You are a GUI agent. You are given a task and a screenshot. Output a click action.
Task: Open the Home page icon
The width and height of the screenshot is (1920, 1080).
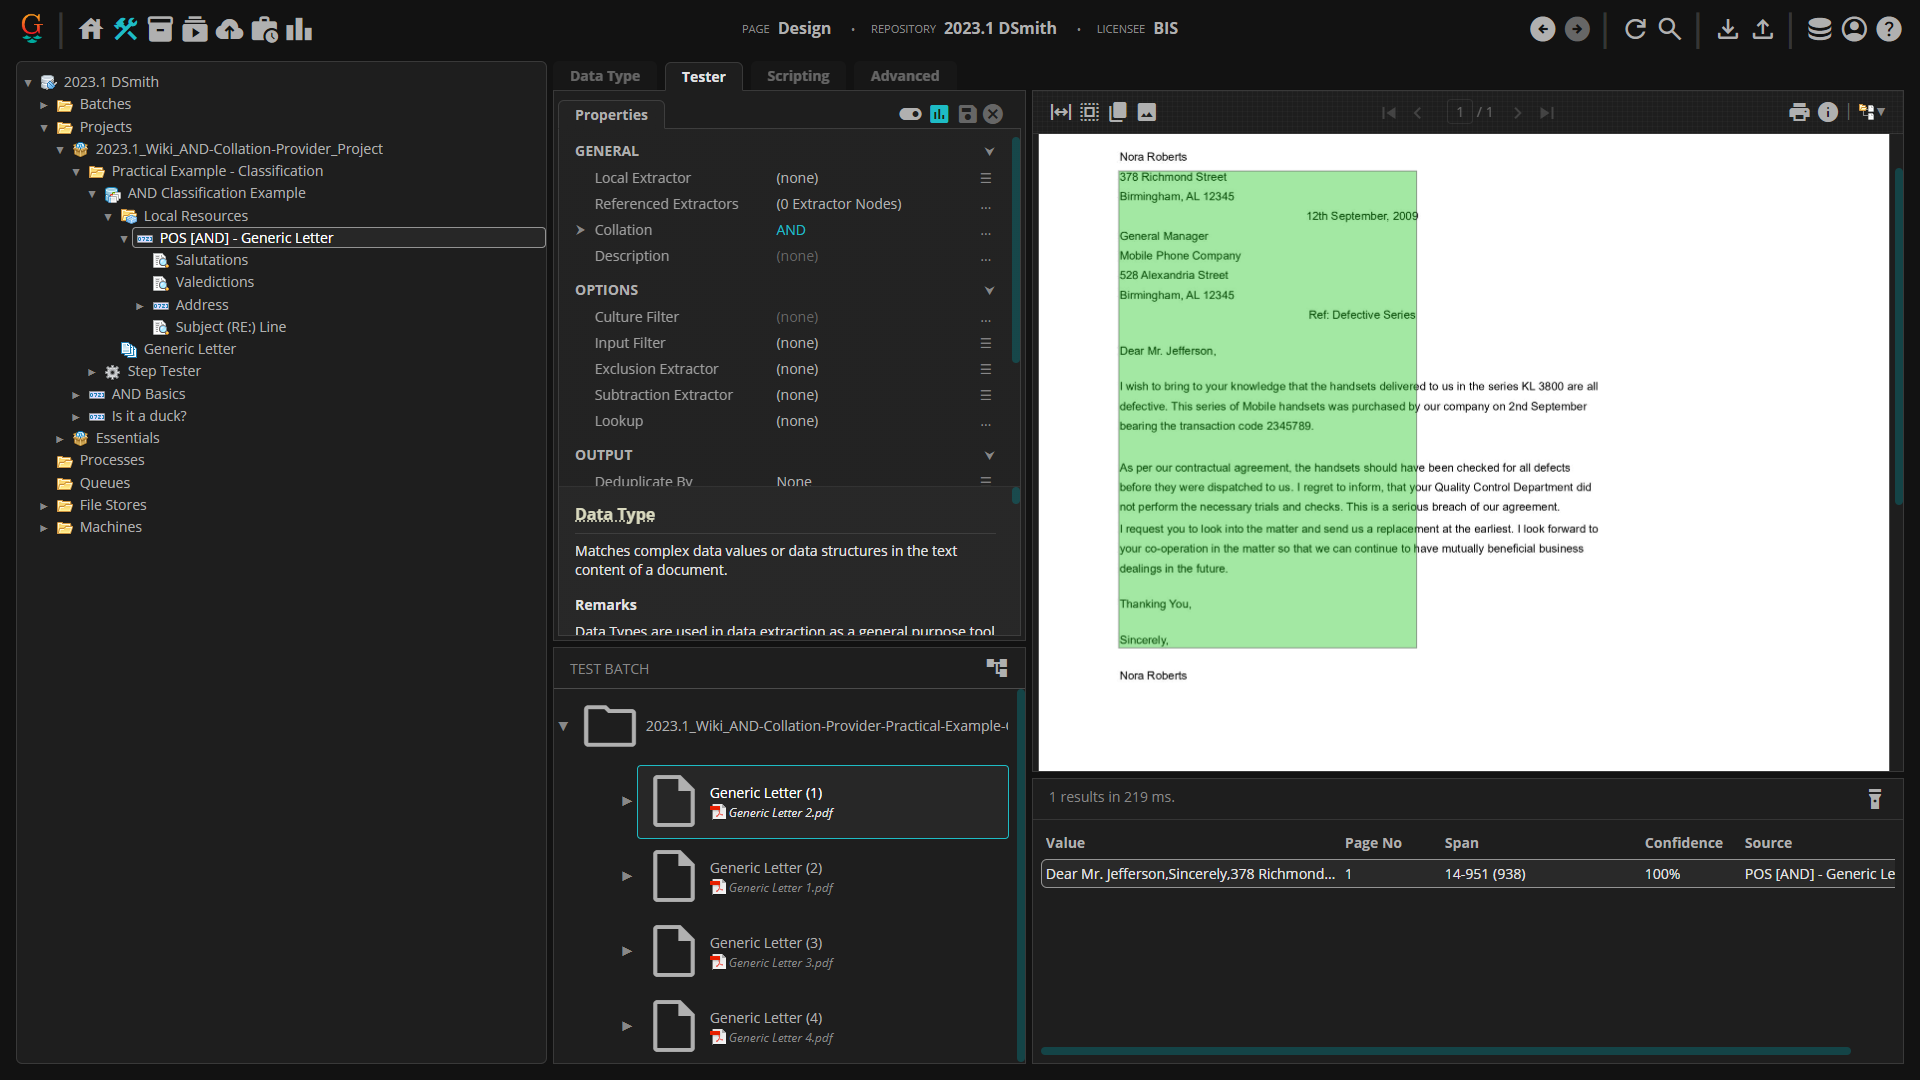coord(91,29)
